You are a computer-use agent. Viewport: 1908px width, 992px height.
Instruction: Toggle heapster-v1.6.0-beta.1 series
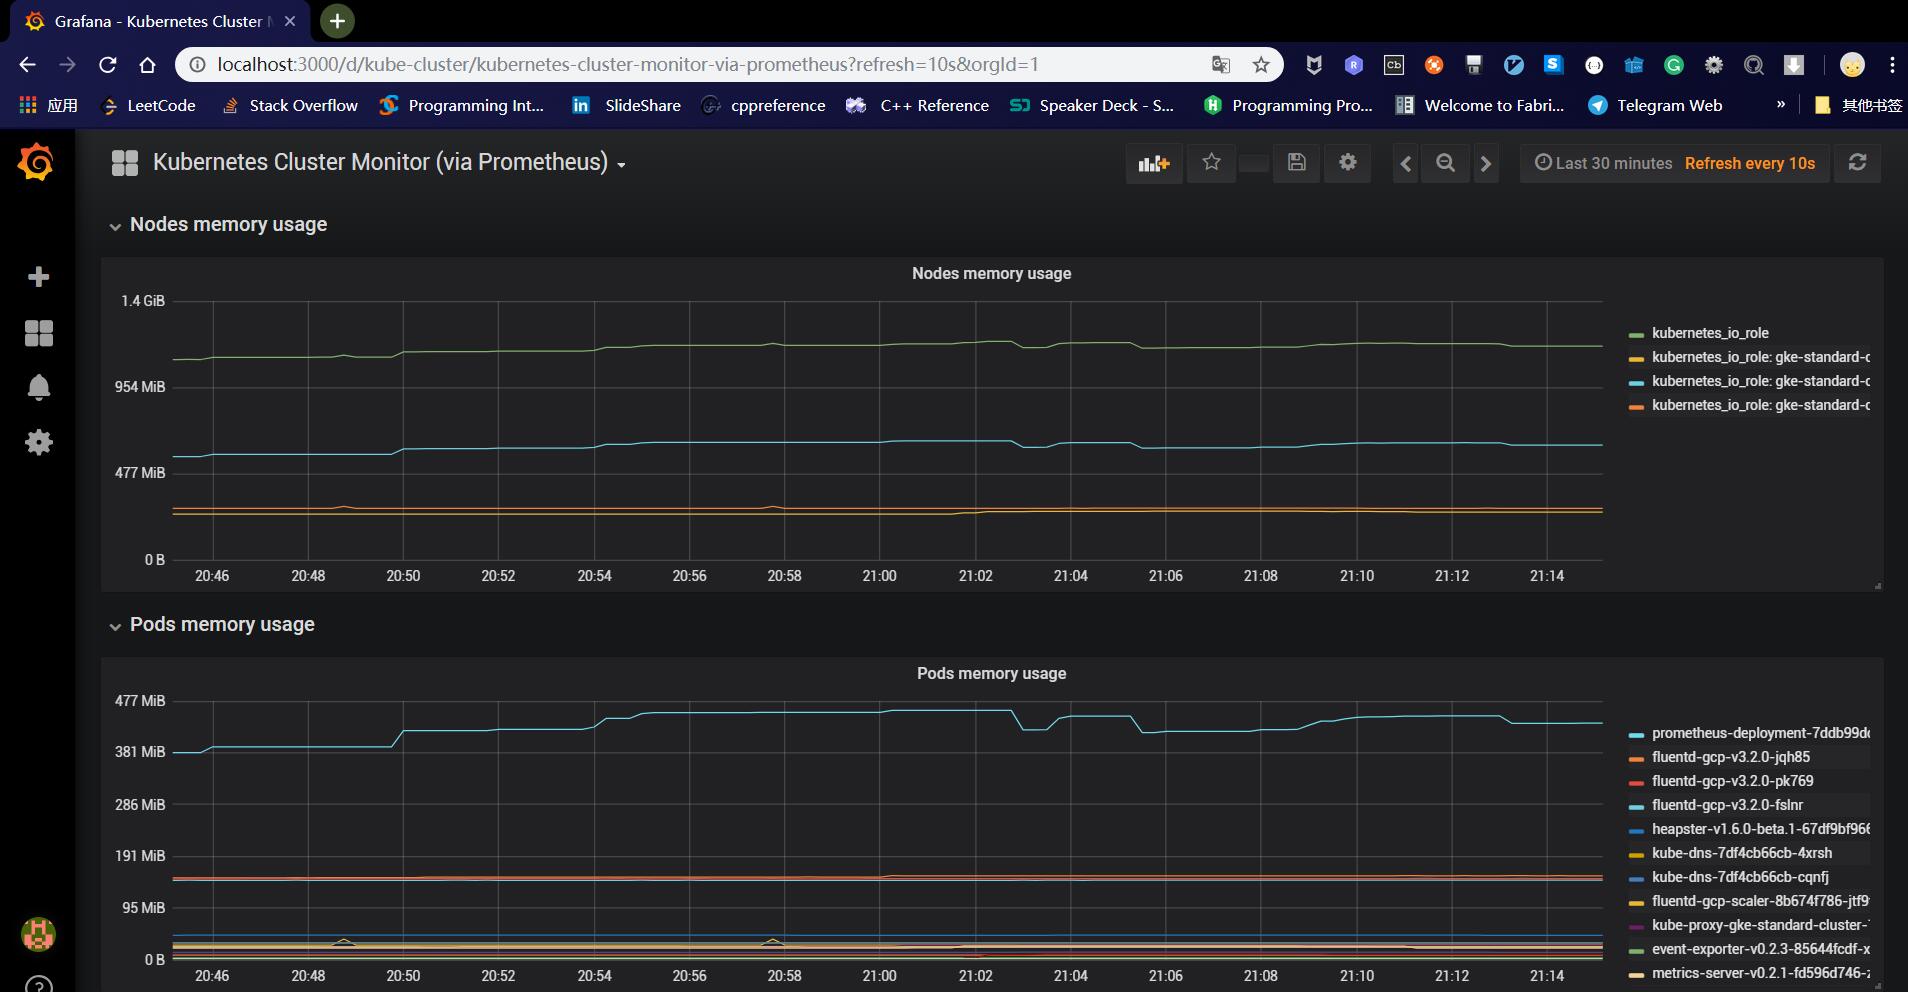1760,829
